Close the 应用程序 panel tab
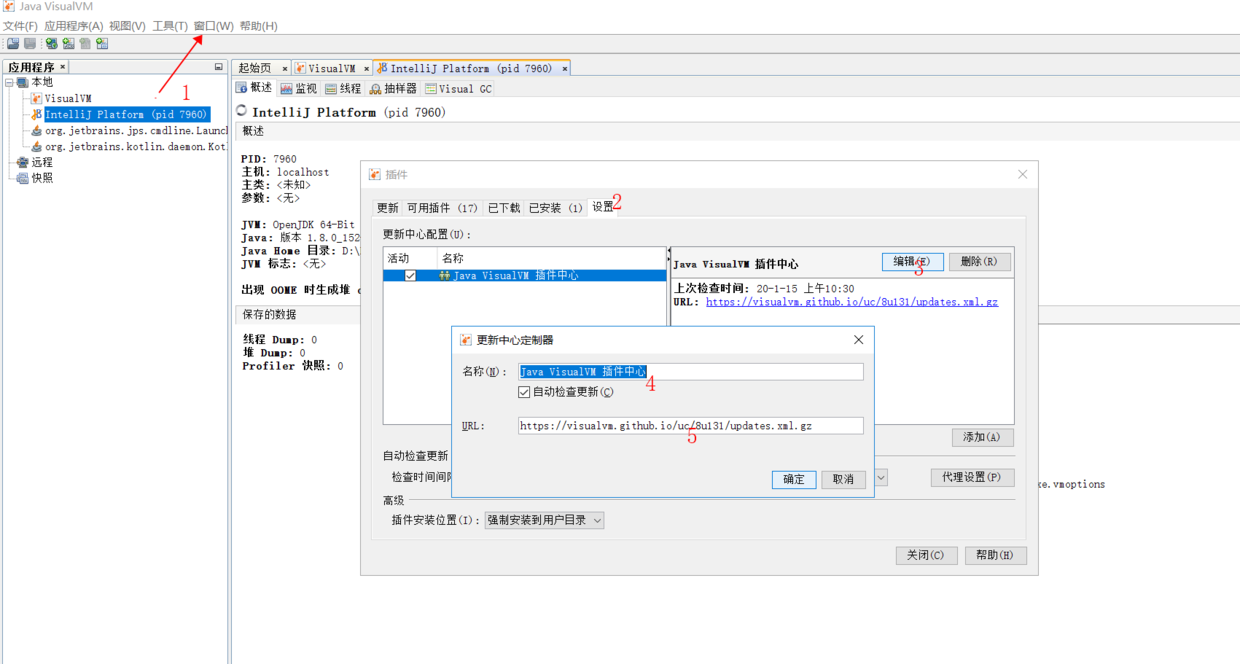Image resolution: width=1240 pixels, height=664 pixels. pos(62,67)
